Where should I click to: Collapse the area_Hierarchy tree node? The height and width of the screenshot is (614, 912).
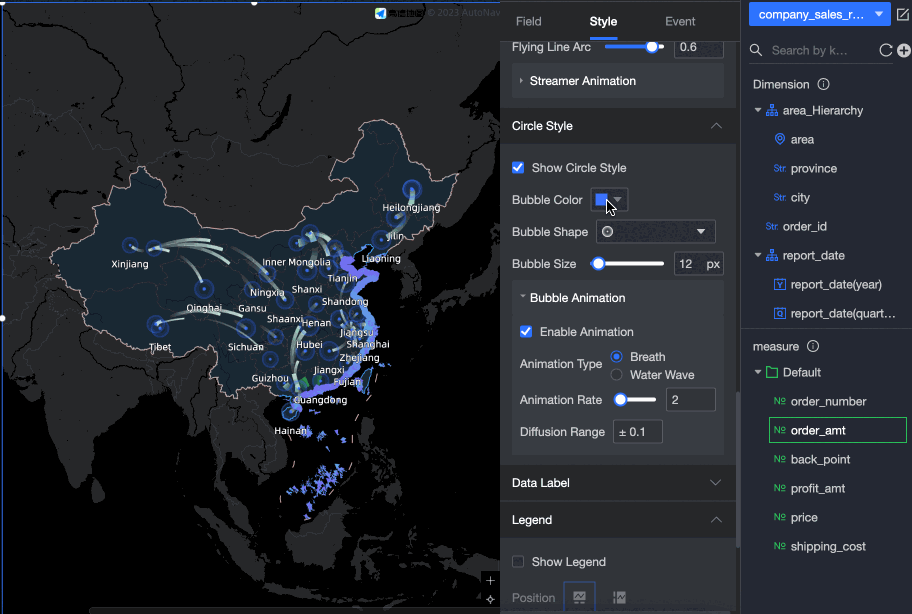click(758, 110)
